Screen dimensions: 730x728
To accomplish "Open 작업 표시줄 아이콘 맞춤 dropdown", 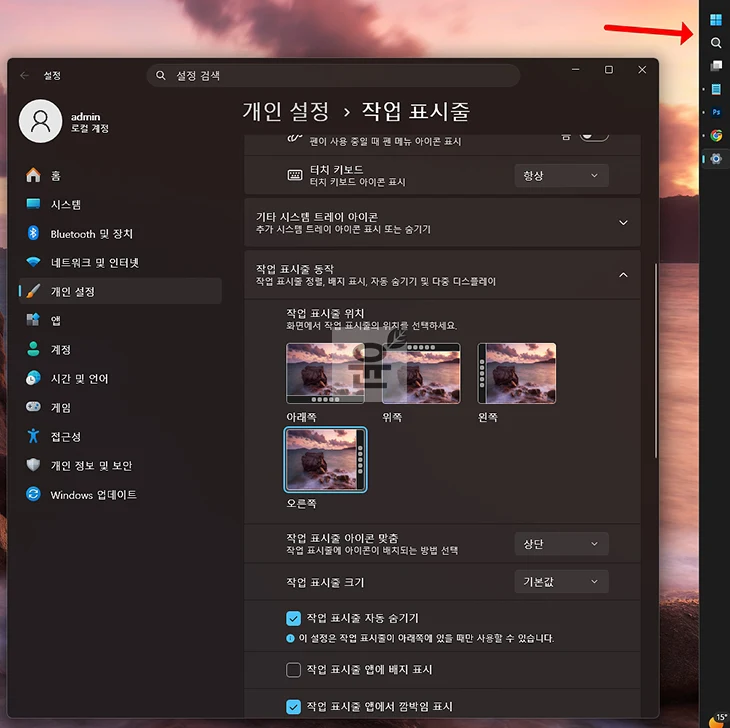I will coord(561,544).
